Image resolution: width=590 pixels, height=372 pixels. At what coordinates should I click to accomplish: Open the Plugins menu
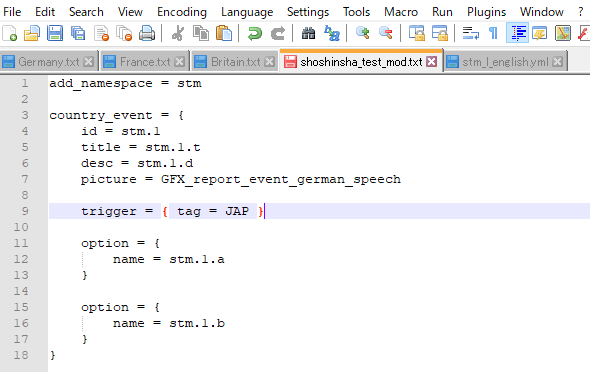(x=486, y=12)
